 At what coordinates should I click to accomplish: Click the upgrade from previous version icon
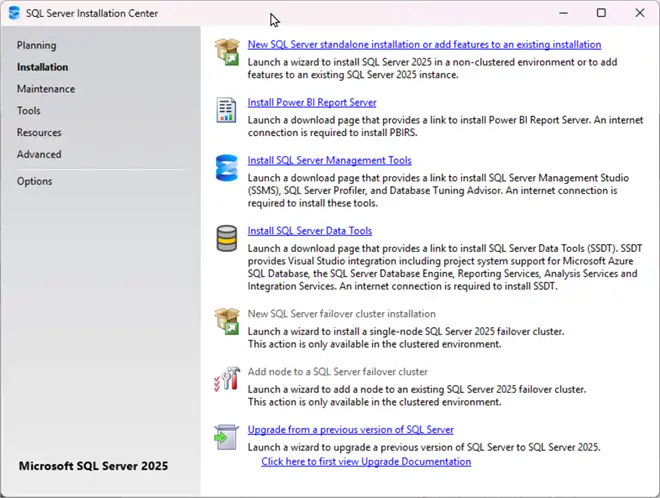(226, 437)
